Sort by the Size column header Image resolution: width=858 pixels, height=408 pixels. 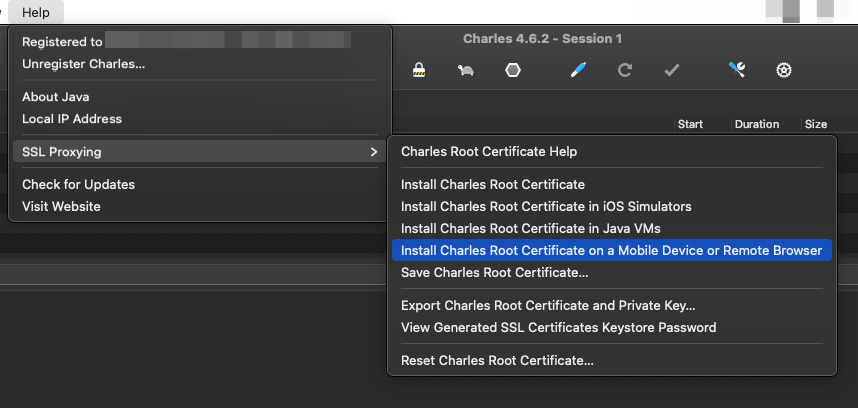pos(815,124)
